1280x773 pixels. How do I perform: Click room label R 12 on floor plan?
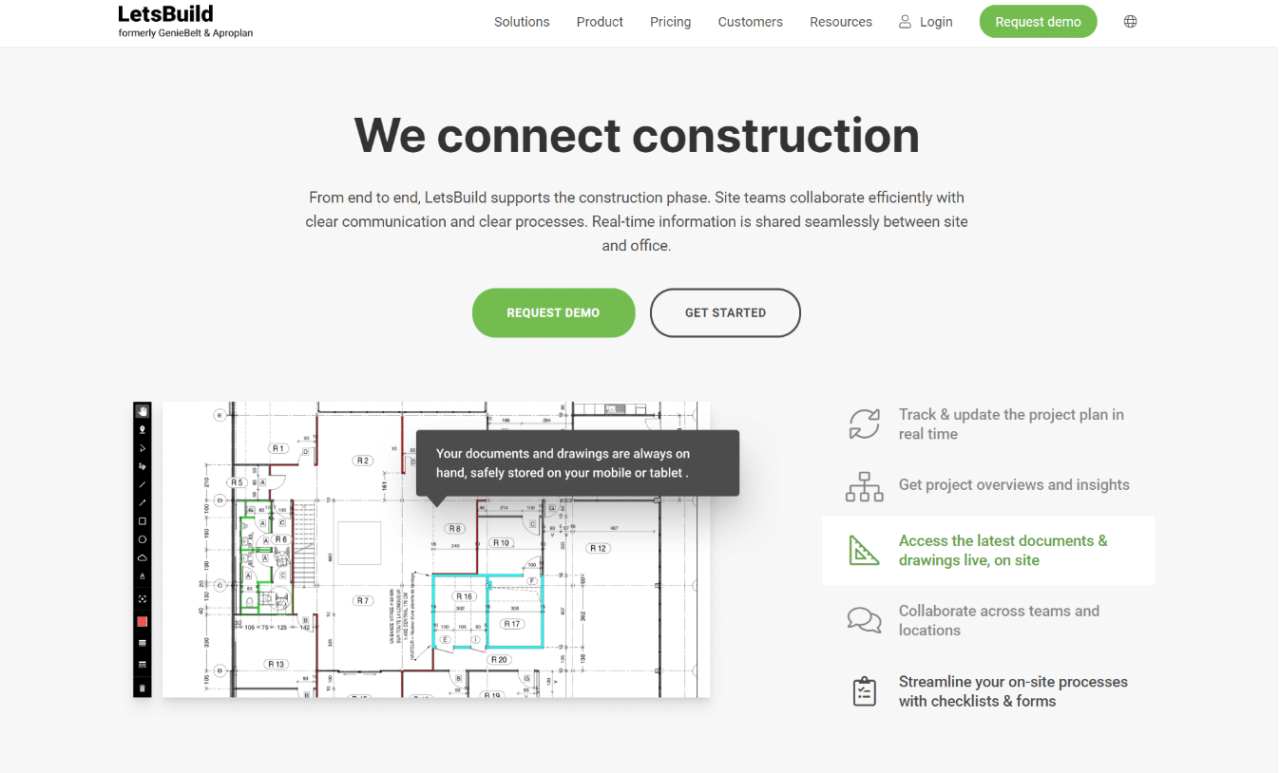pyautogui.click(x=598, y=548)
